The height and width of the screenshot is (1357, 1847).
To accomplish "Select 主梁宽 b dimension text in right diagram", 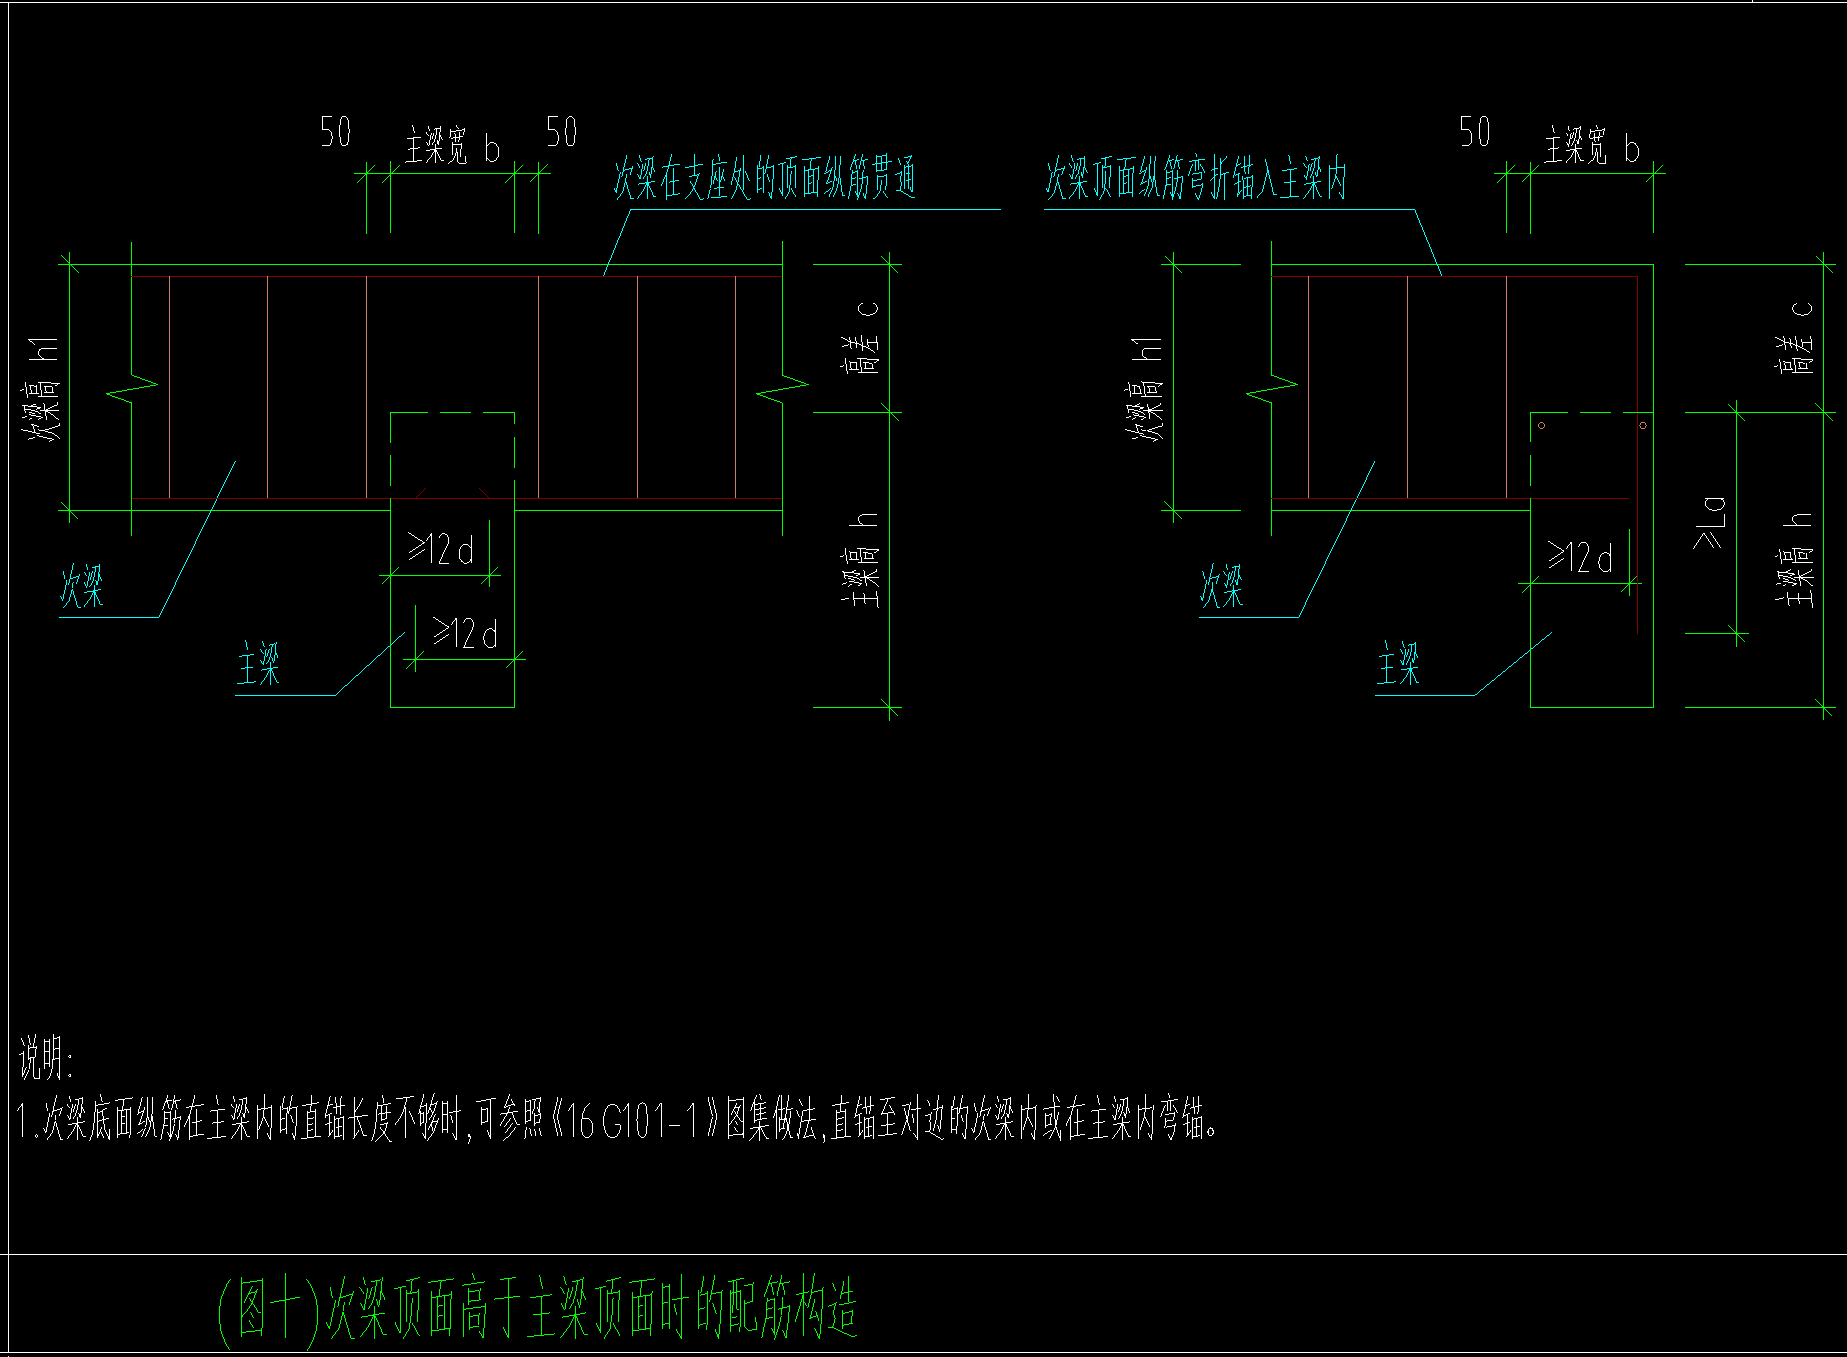I will tap(1592, 146).
